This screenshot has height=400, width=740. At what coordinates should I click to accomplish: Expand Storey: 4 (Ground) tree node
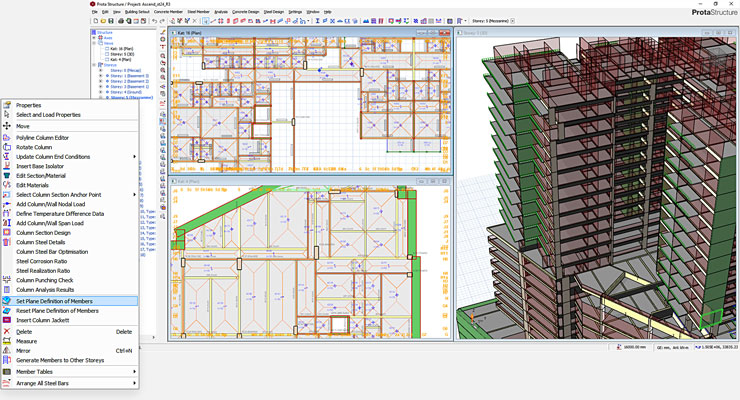tap(101, 92)
